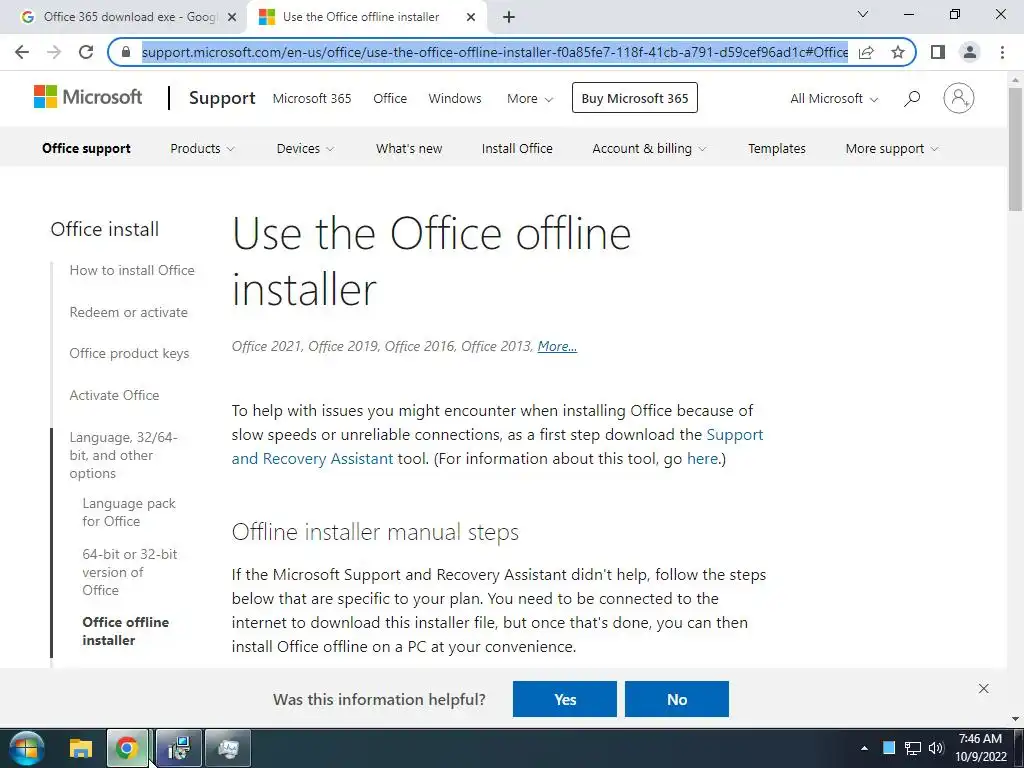The height and width of the screenshot is (768, 1024).
Task: Open the Windows Start button
Action: pos(26,748)
